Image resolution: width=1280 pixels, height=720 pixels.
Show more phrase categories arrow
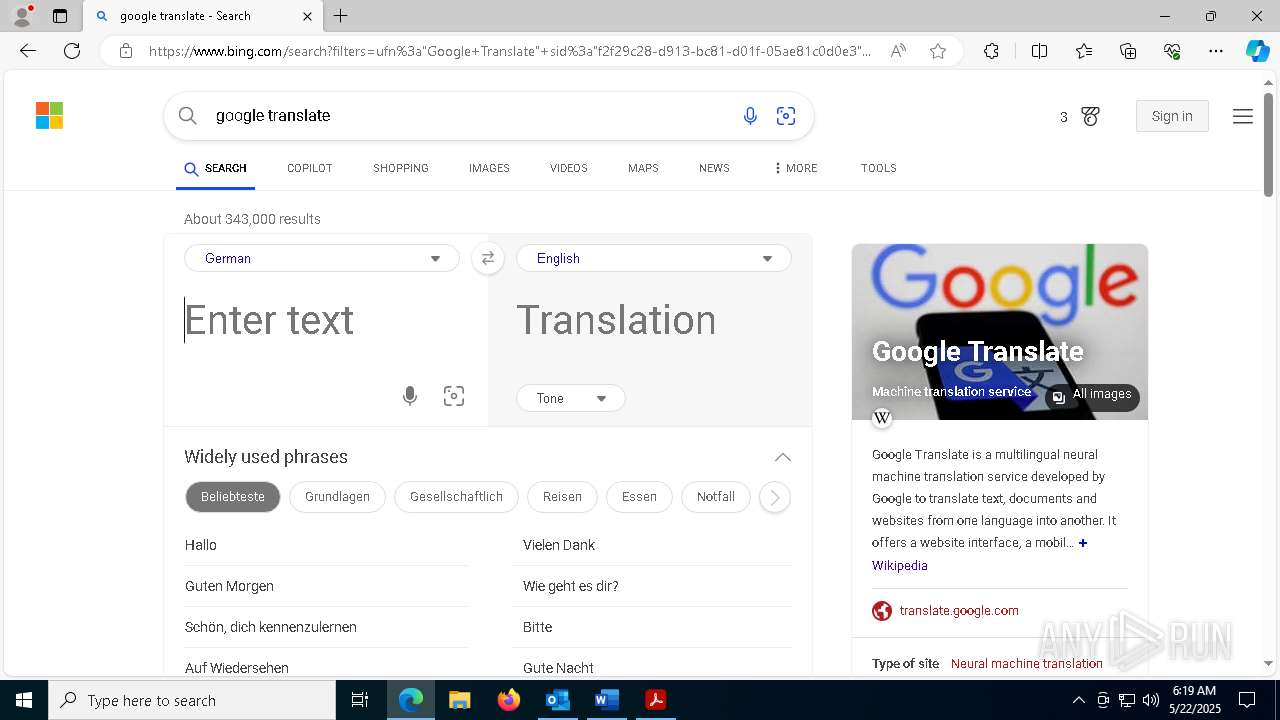point(775,497)
